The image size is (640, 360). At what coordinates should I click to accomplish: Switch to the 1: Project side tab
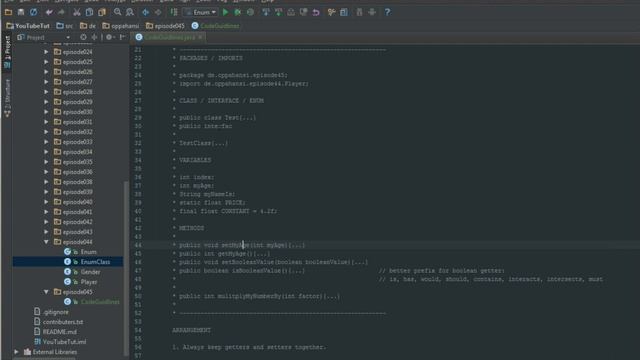pos(7,52)
